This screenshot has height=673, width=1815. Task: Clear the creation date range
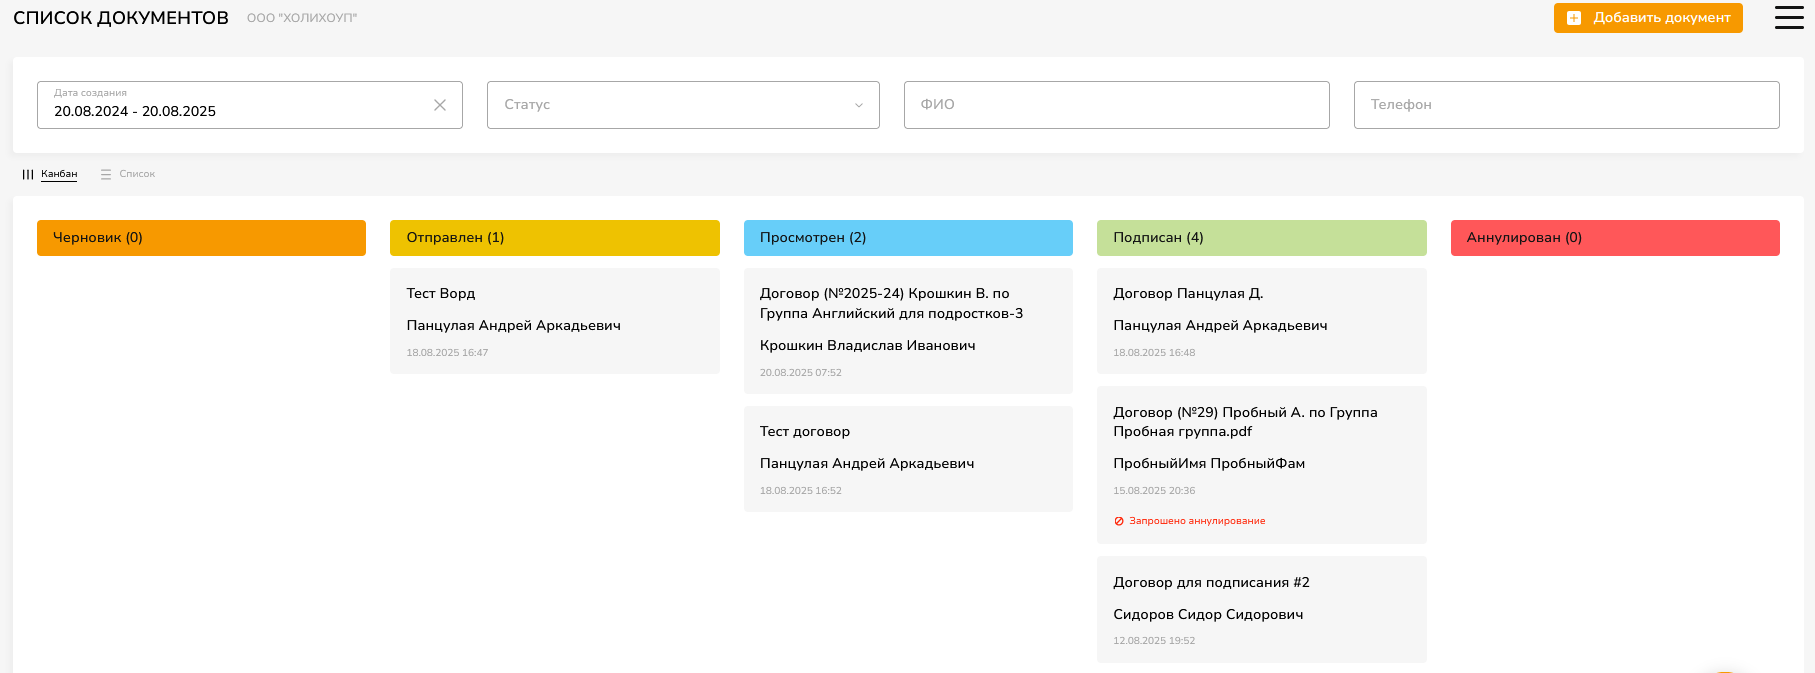point(440,105)
